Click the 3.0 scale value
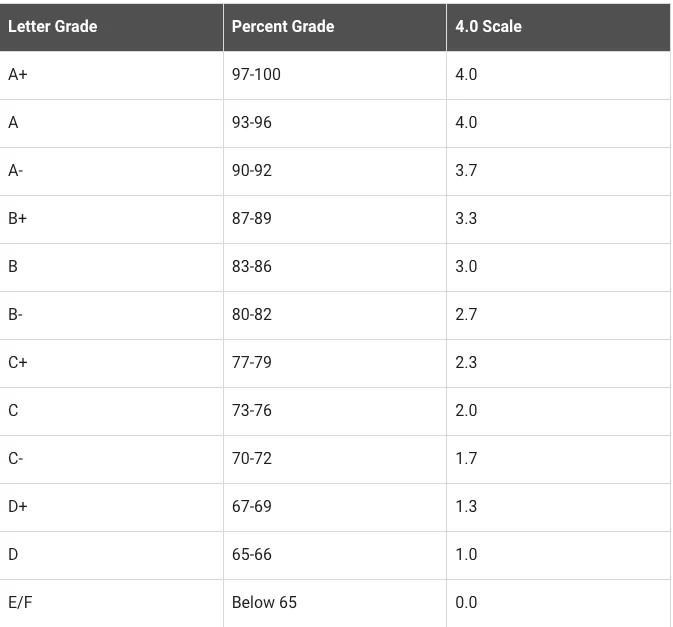Viewport: 673px width, 627px height. tap(466, 267)
